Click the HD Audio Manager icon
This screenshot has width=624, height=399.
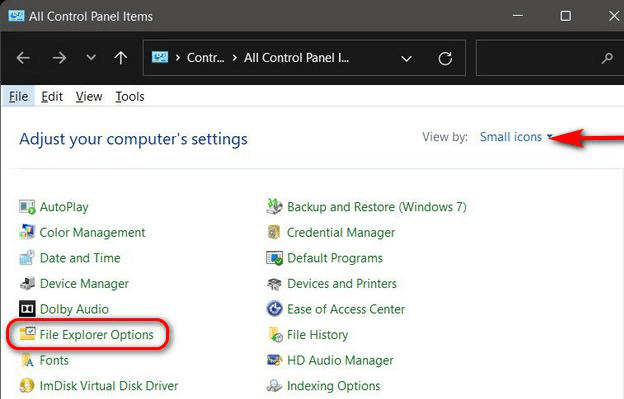(274, 360)
